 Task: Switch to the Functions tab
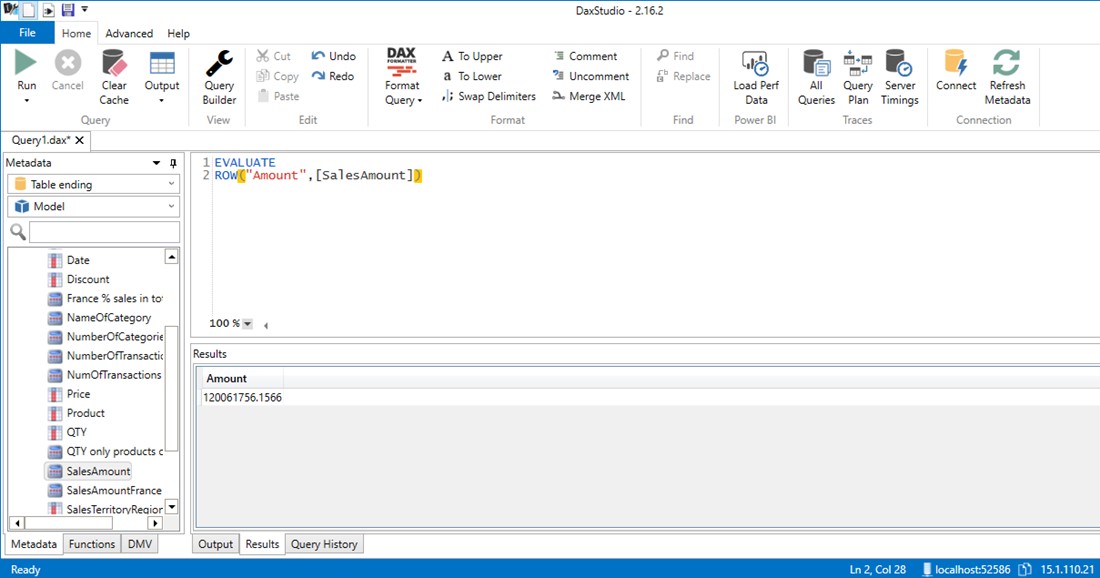click(x=92, y=544)
